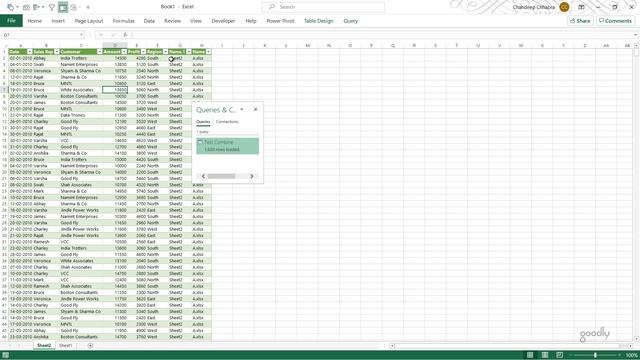
Task: Open the Queries & Connections pane options arrow
Action: click(x=242, y=109)
